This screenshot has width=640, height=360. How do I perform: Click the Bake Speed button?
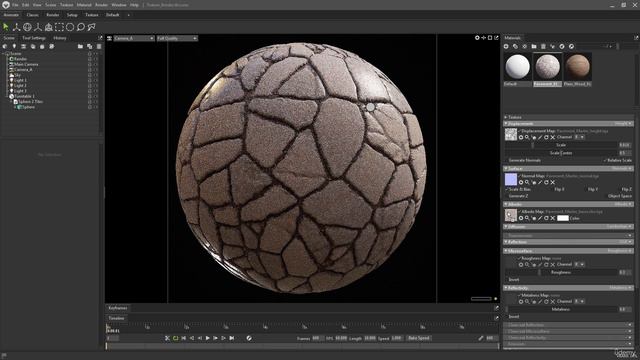click(418, 338)
